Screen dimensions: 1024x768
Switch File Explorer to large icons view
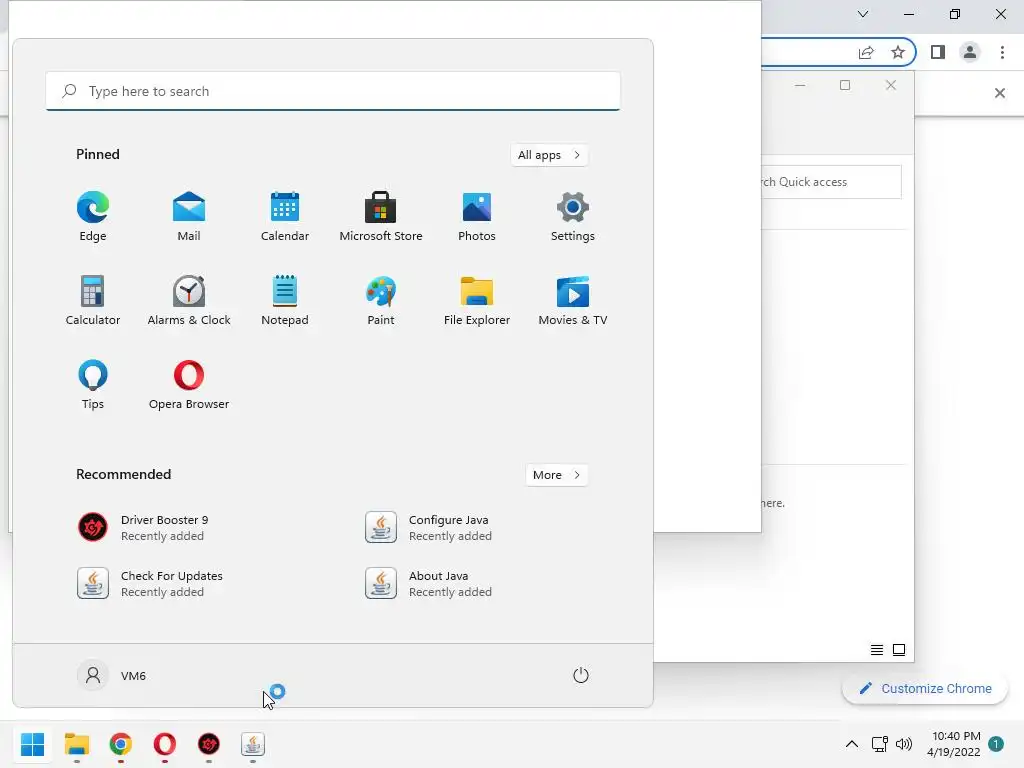click(899, 650)
